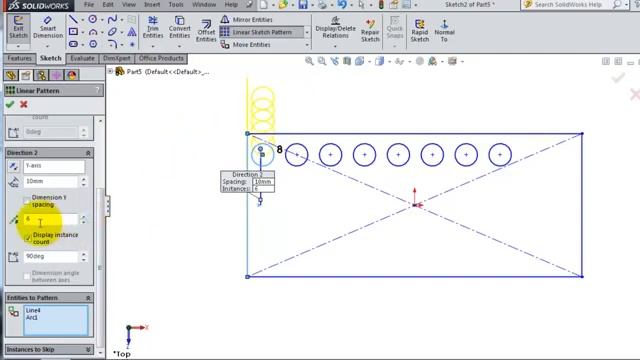Switch to the Evaluate tab
Image resolution: width=640 pixels, height=360 pixels.
click(82, 58)
